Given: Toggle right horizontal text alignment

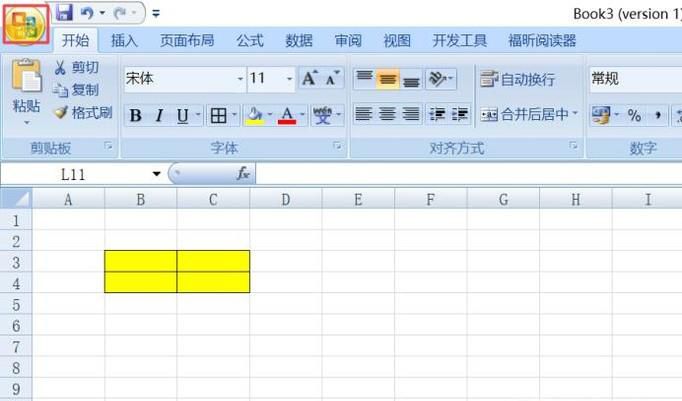Looking at the screenshot, I should tap(411, 114).
